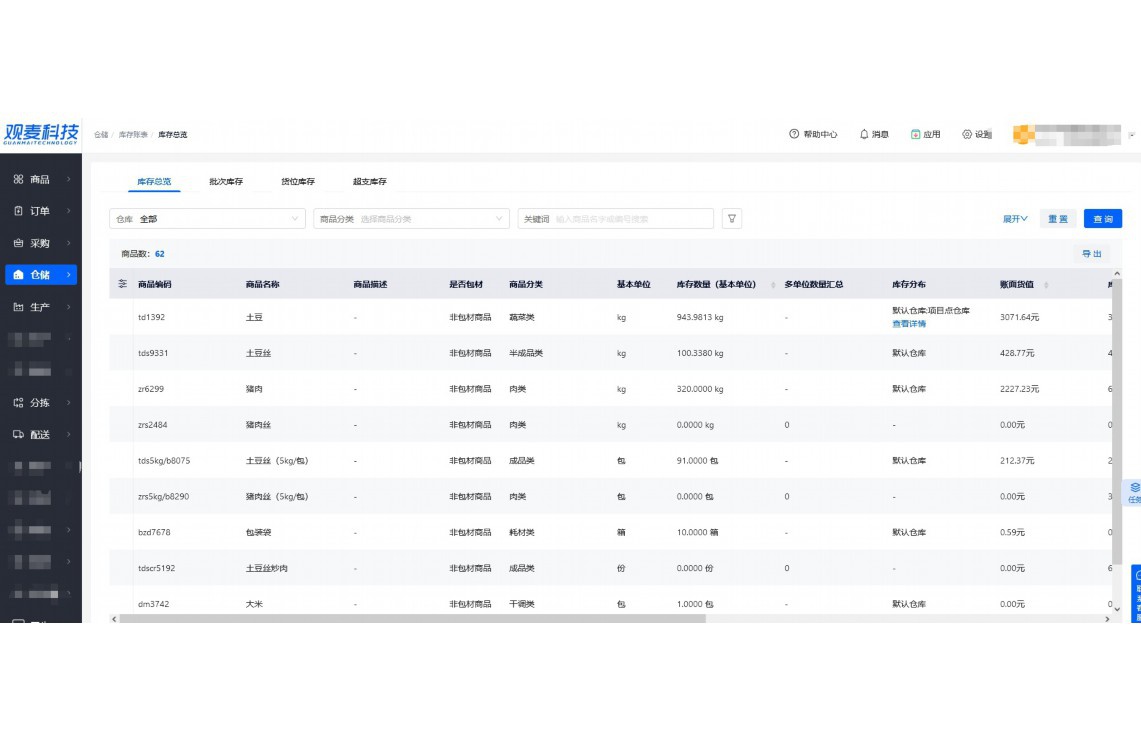
Task: Expand 商品 menu in sidebar
Action: tap(41, 180)
